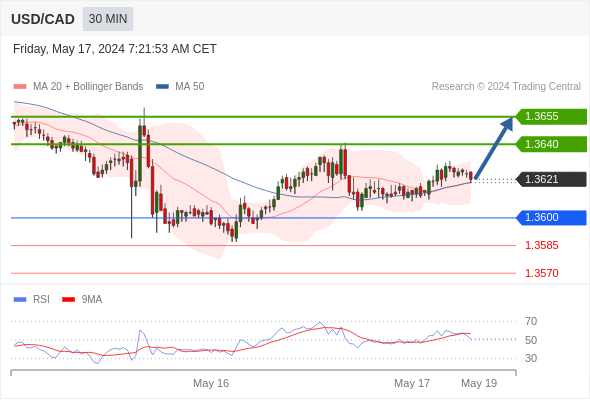Click the 1.3655 green resistance price tag
This screenshot has width=590, height=400.
pos(551,116)
